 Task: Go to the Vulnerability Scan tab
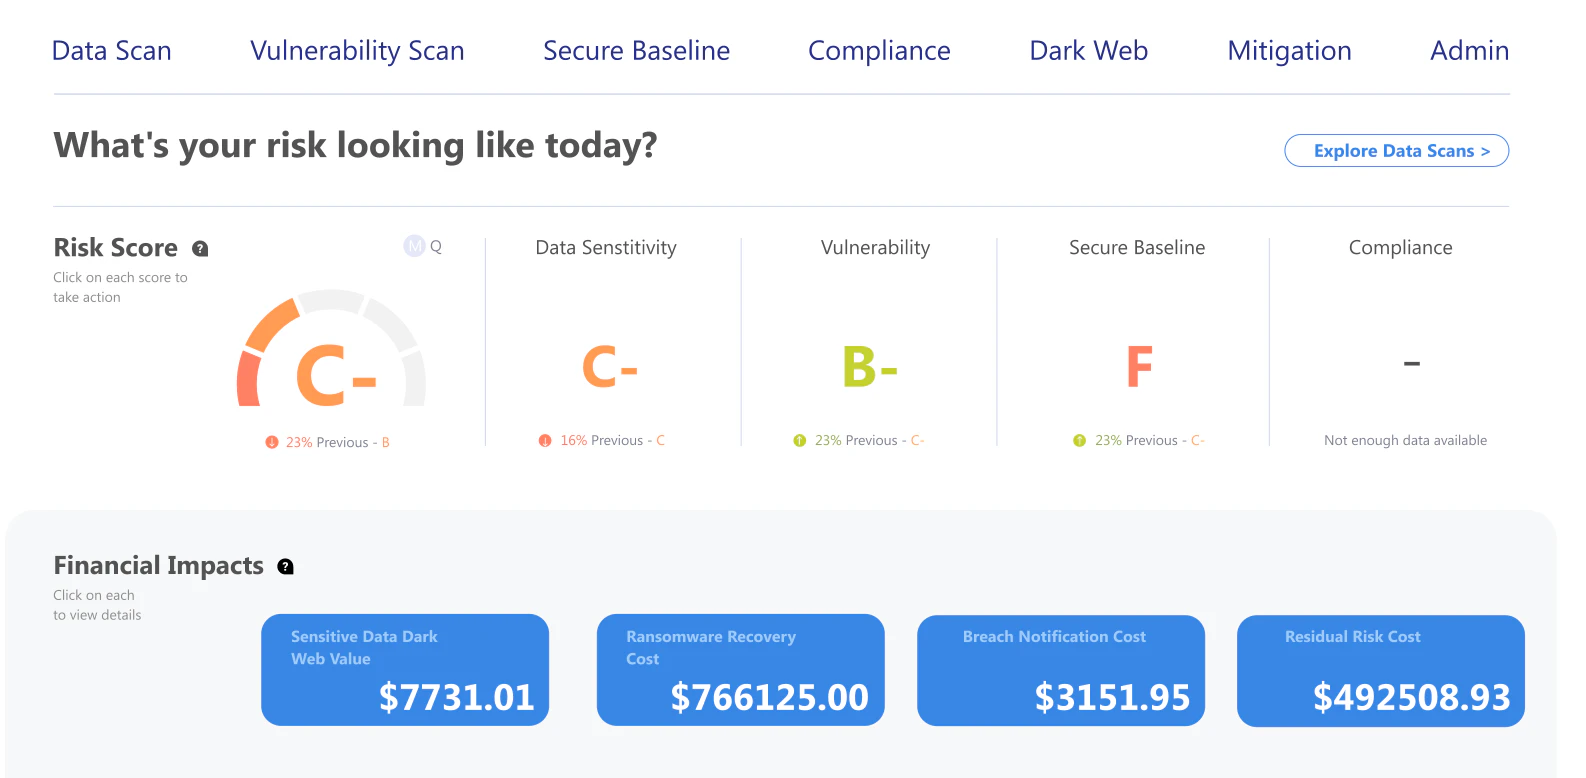357,51
